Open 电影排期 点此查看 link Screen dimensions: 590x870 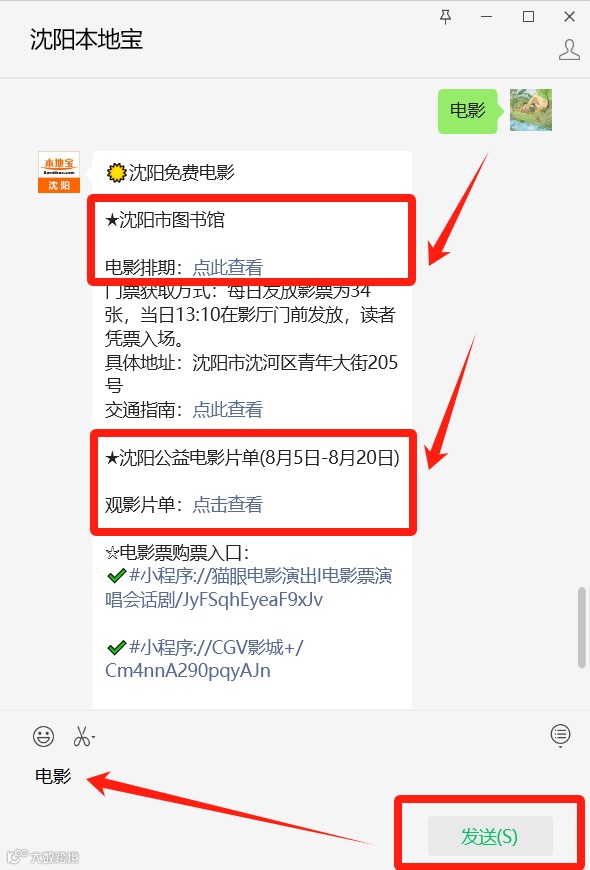(x=228, y=267)
